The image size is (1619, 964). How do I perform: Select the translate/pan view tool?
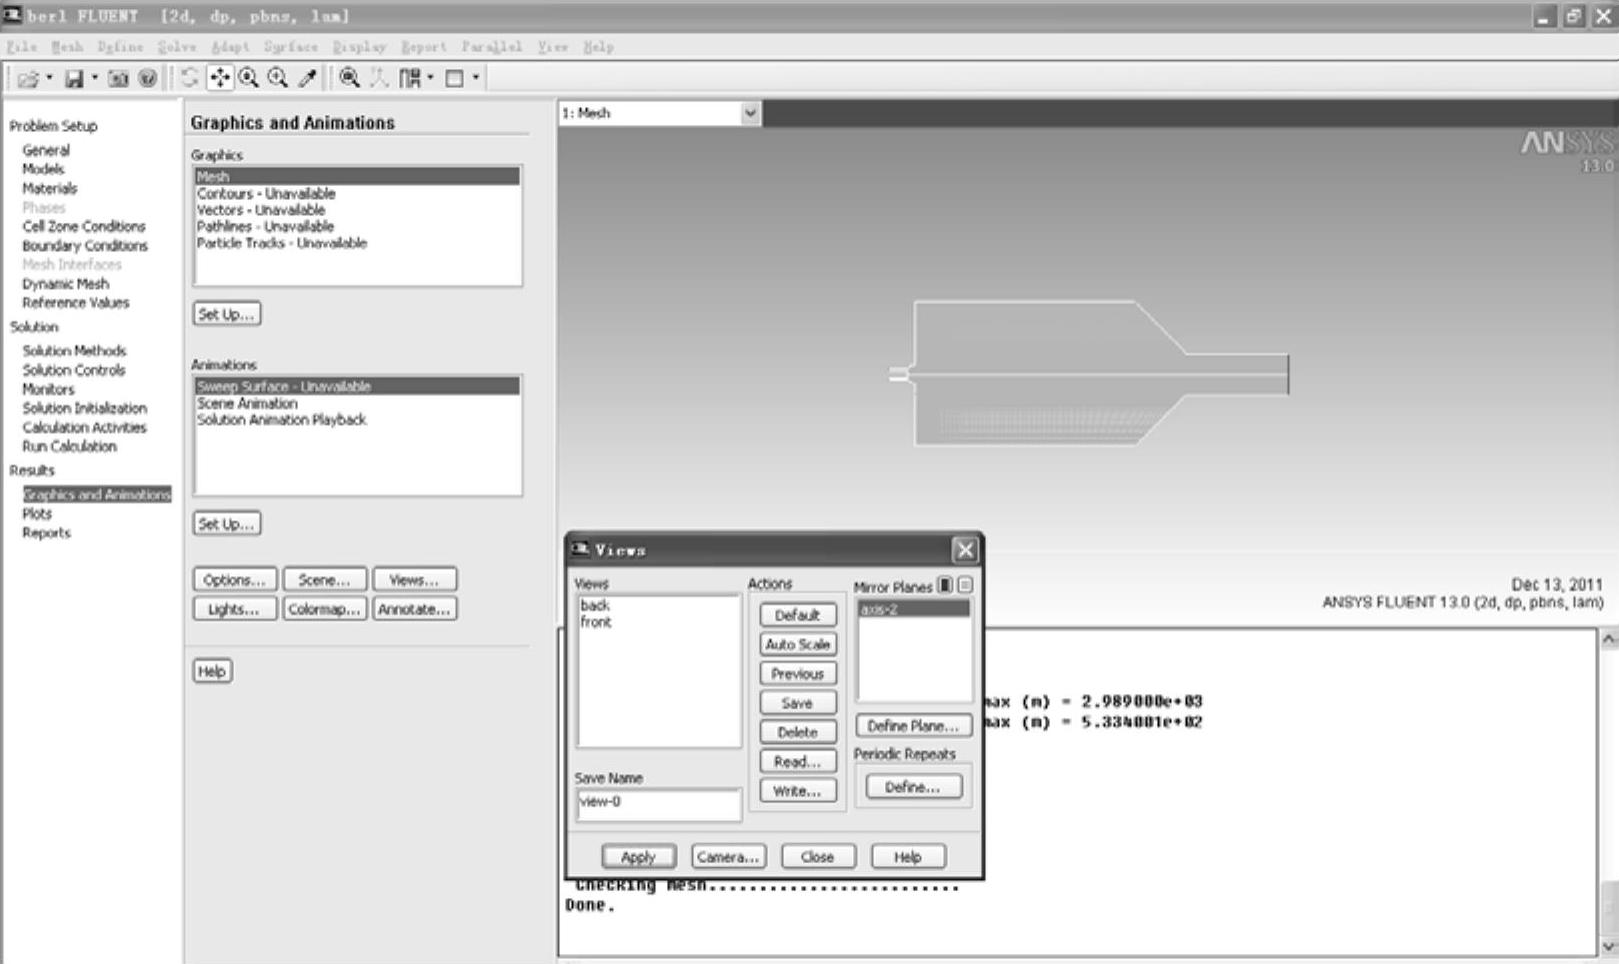coord(219,78)
